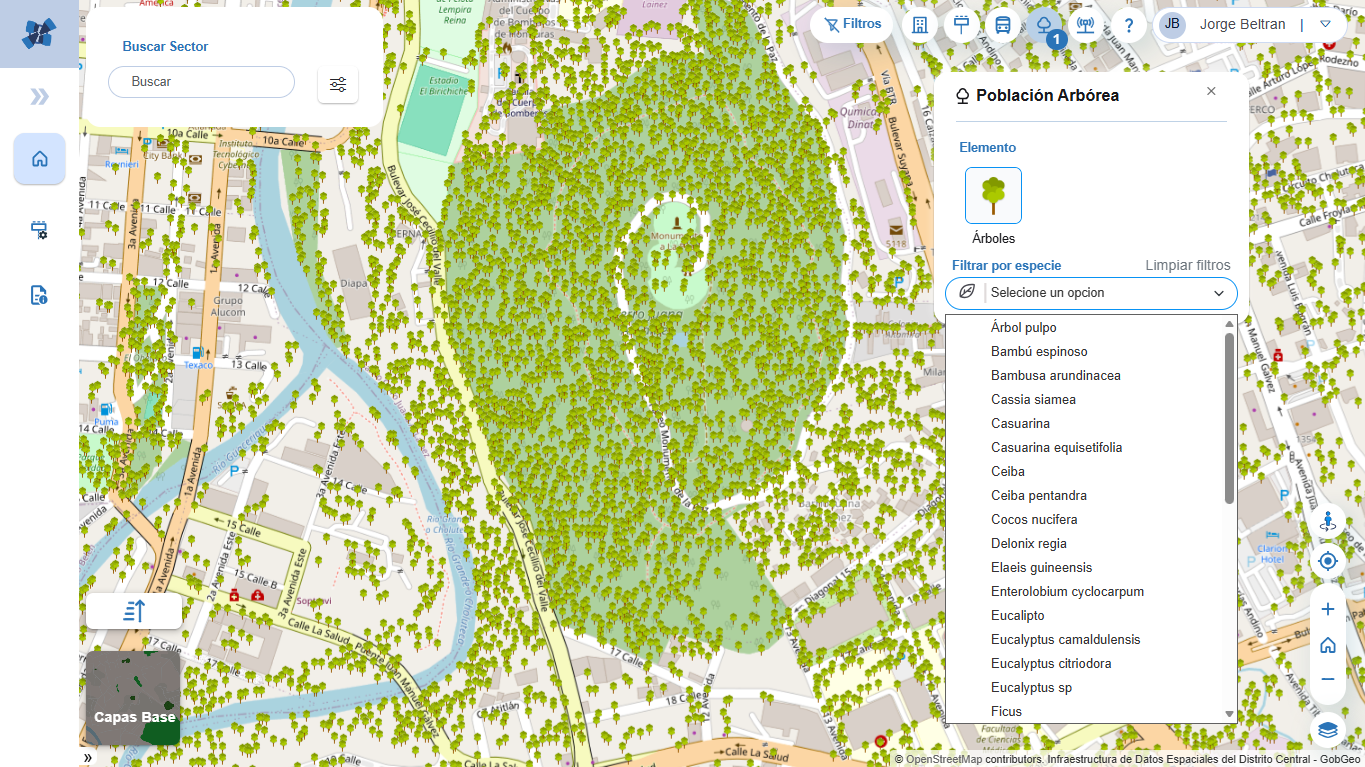Image resolution: width=1365 pixels, height=767 pixels.
Task: Open the street view pegman icon
Action: coord(1328,521)
